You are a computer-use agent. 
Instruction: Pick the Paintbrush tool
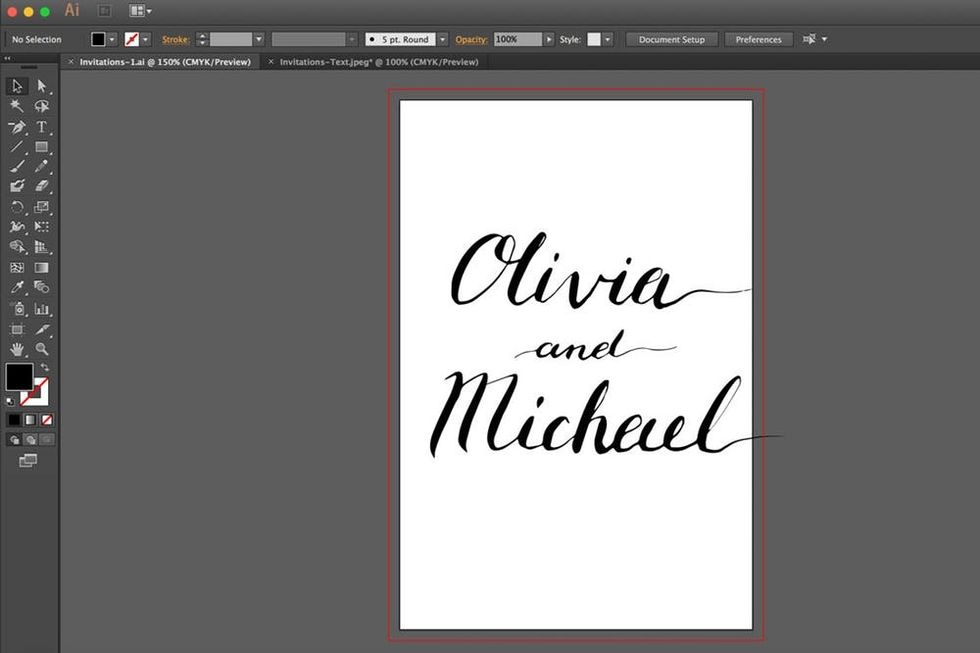[x=17, y=167]
